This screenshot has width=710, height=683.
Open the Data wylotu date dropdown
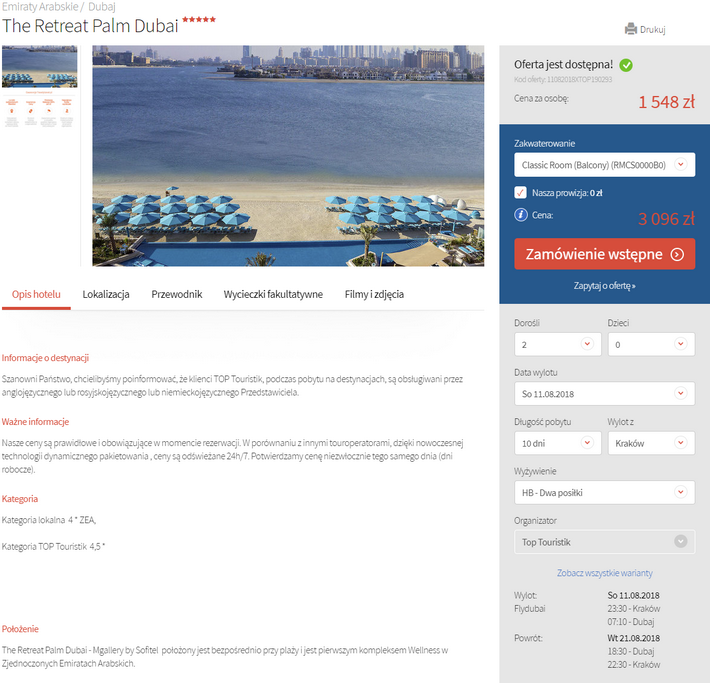pos(604,394)
